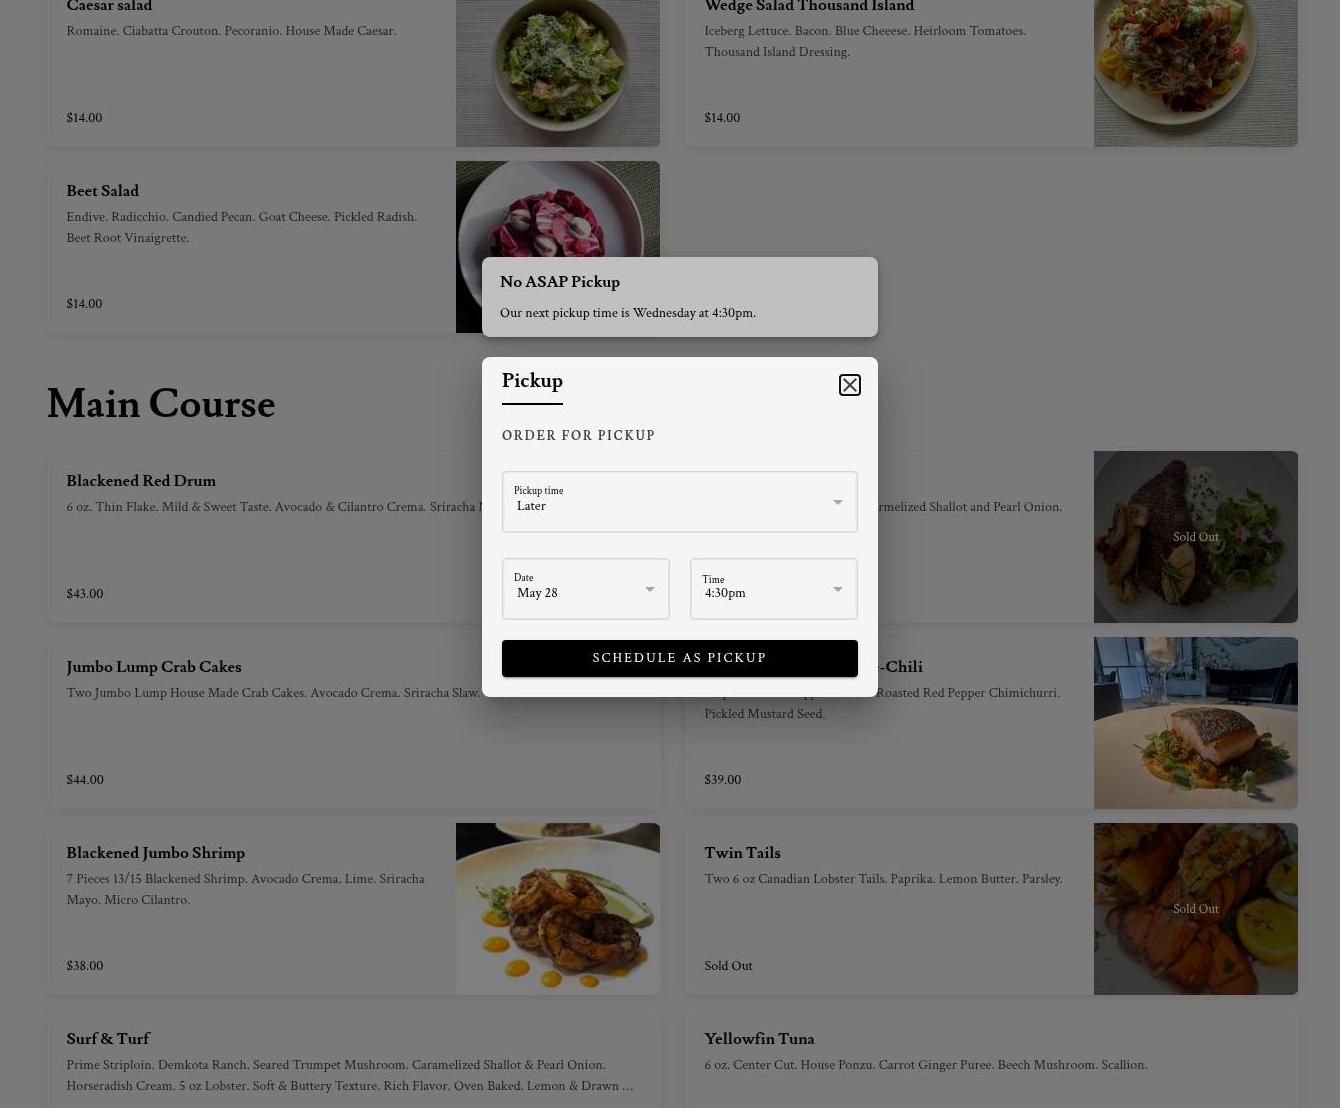The width and height of the screenshot is (1340, 1108).
Task: Click the sold out steak image
Action: click(x=1195, y=537)
